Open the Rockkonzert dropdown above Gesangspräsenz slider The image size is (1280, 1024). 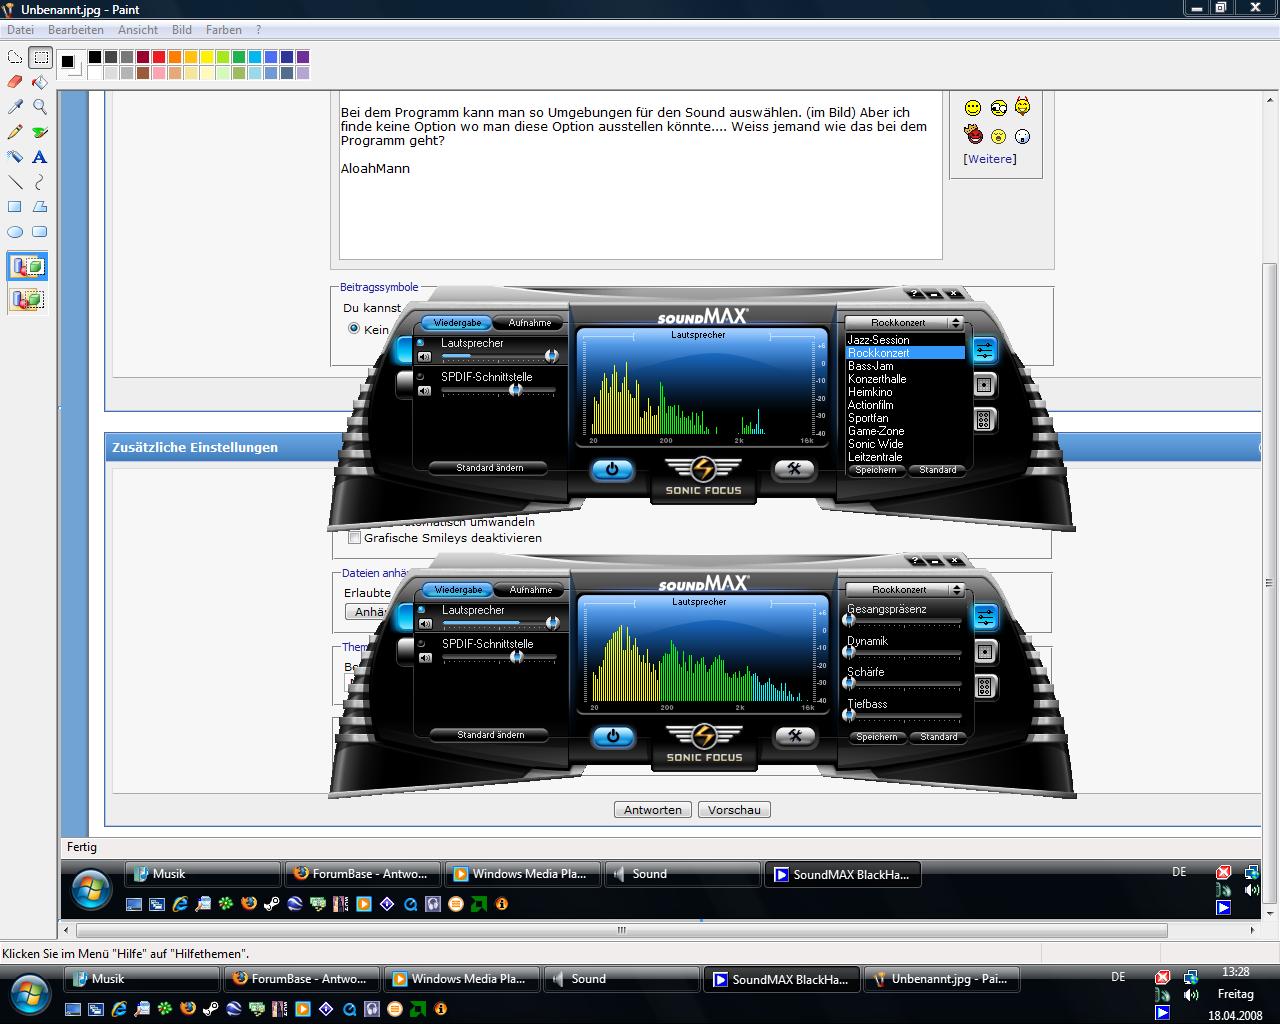point(905,590)
